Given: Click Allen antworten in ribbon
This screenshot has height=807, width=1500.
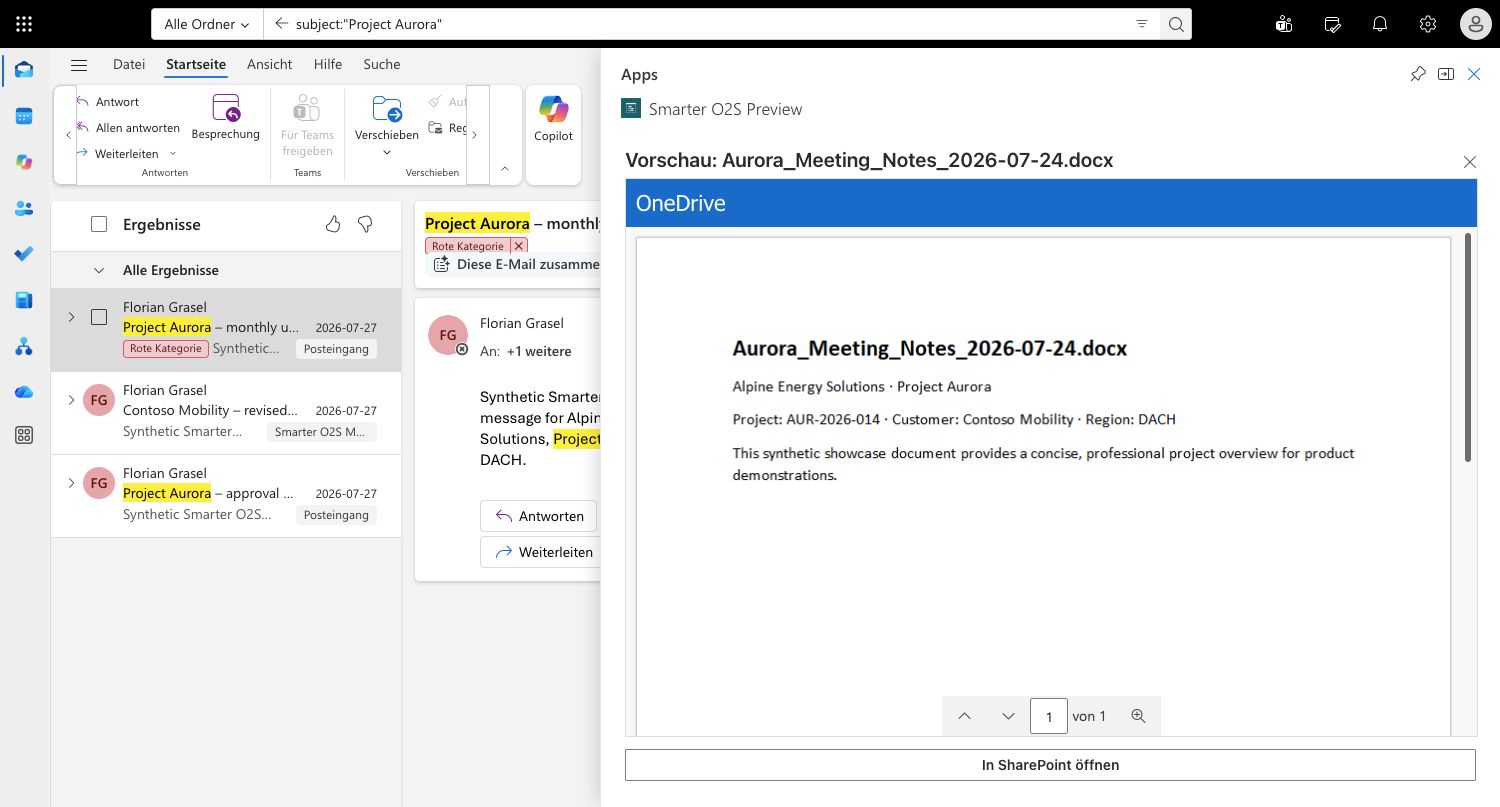Looking at the screenshot, I should pos(128,128).
